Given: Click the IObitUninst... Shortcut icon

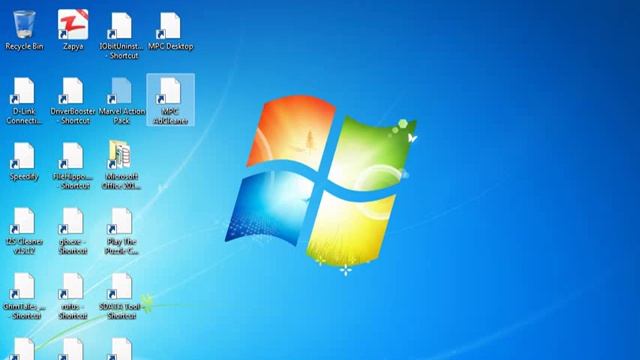Looking at the screenshot, I should click(121, 35).
